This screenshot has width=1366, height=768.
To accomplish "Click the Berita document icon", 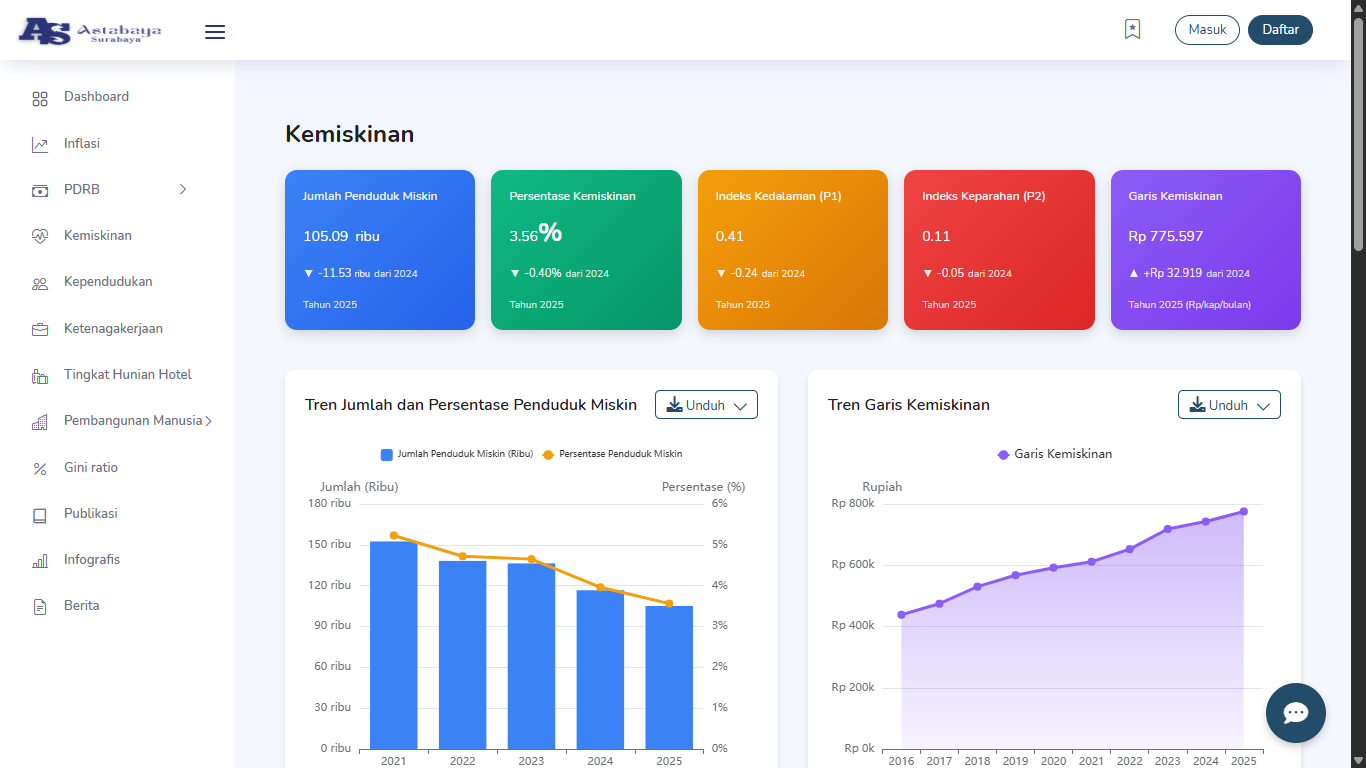I will (x=40, y=607).
